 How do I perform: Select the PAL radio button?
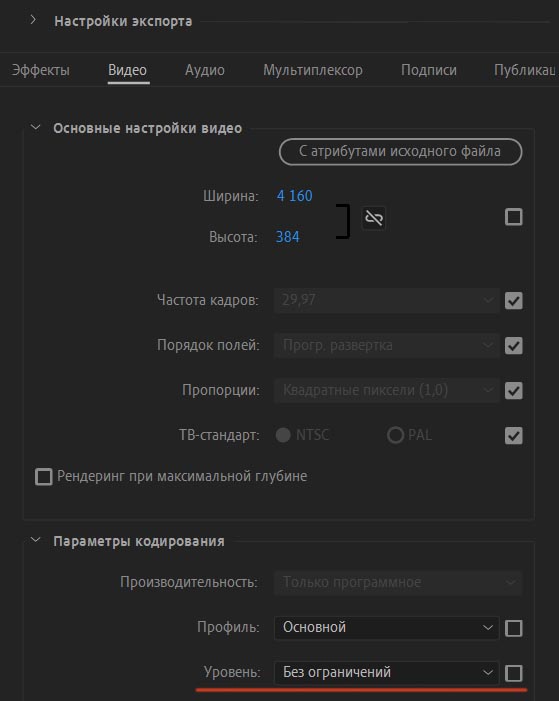click(x=395, y=435)
